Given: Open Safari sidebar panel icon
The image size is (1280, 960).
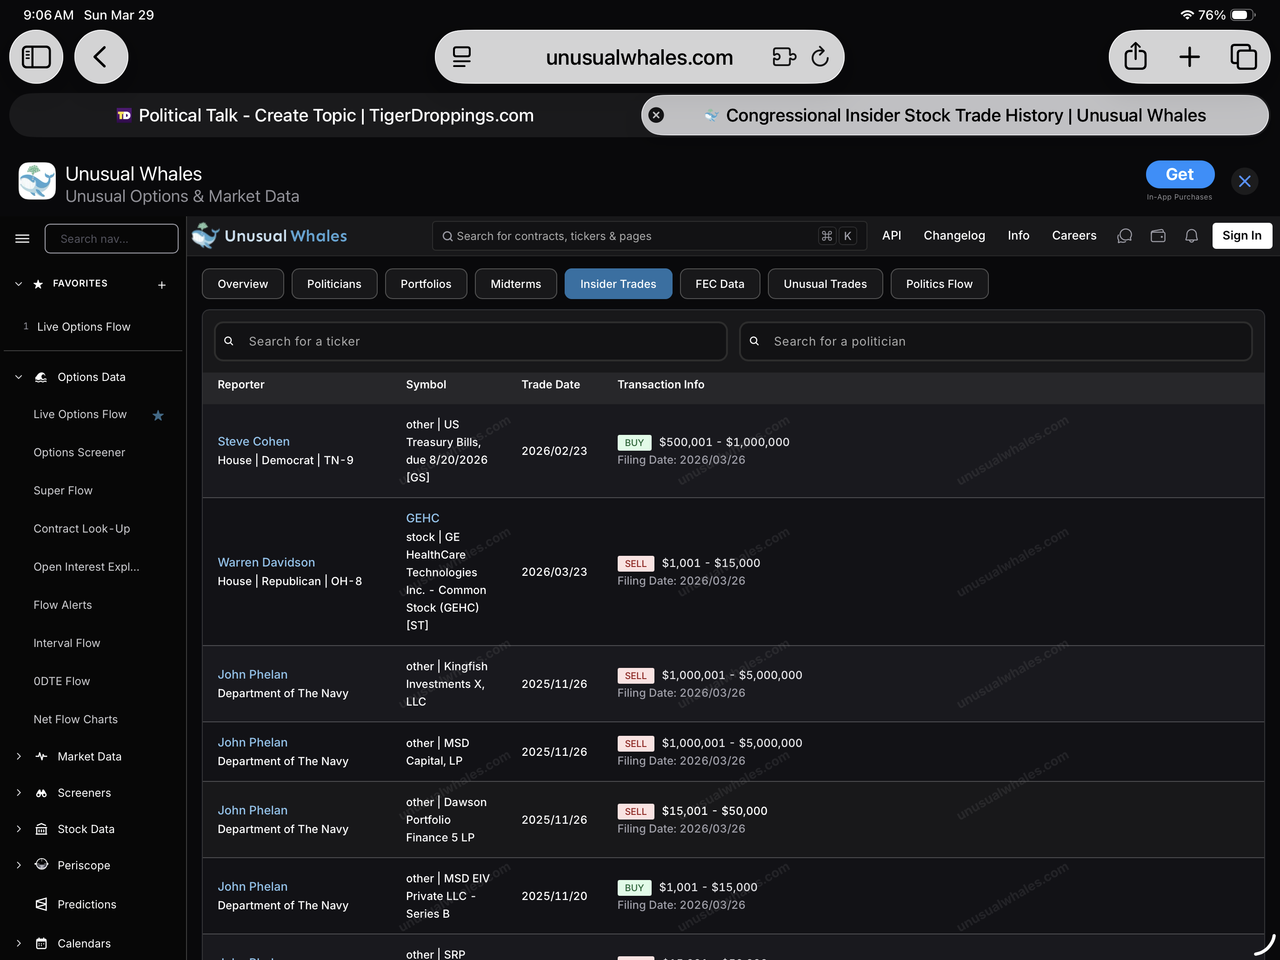Looking at the screenshot, I should coord(36,57).
